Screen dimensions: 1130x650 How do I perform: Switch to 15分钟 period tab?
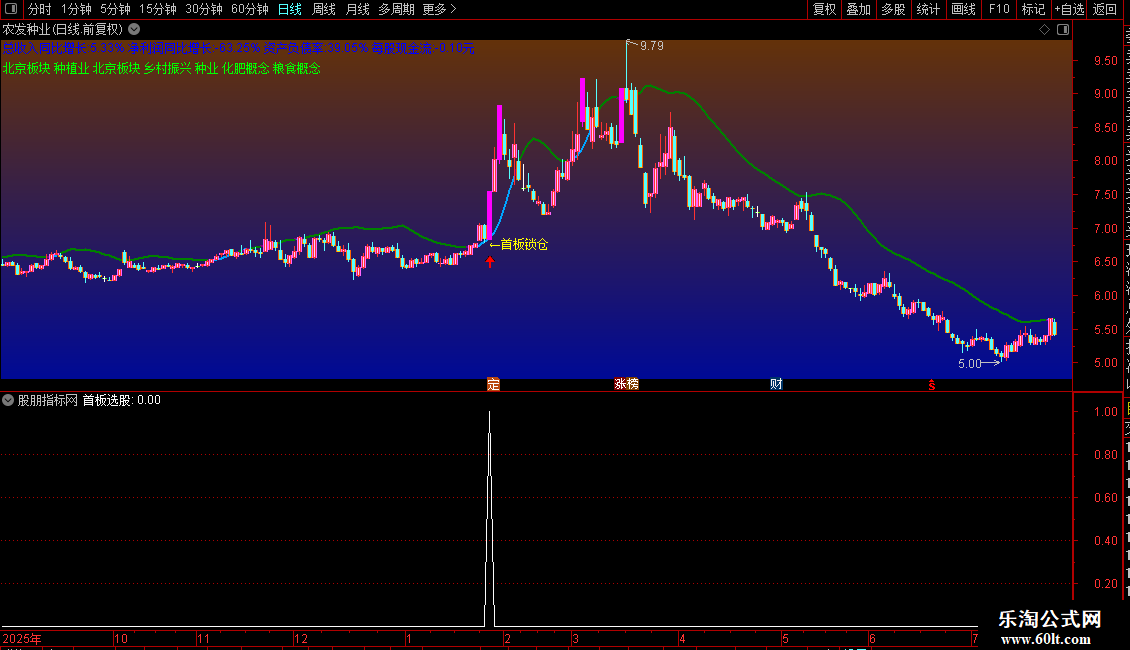pos(158,9)
